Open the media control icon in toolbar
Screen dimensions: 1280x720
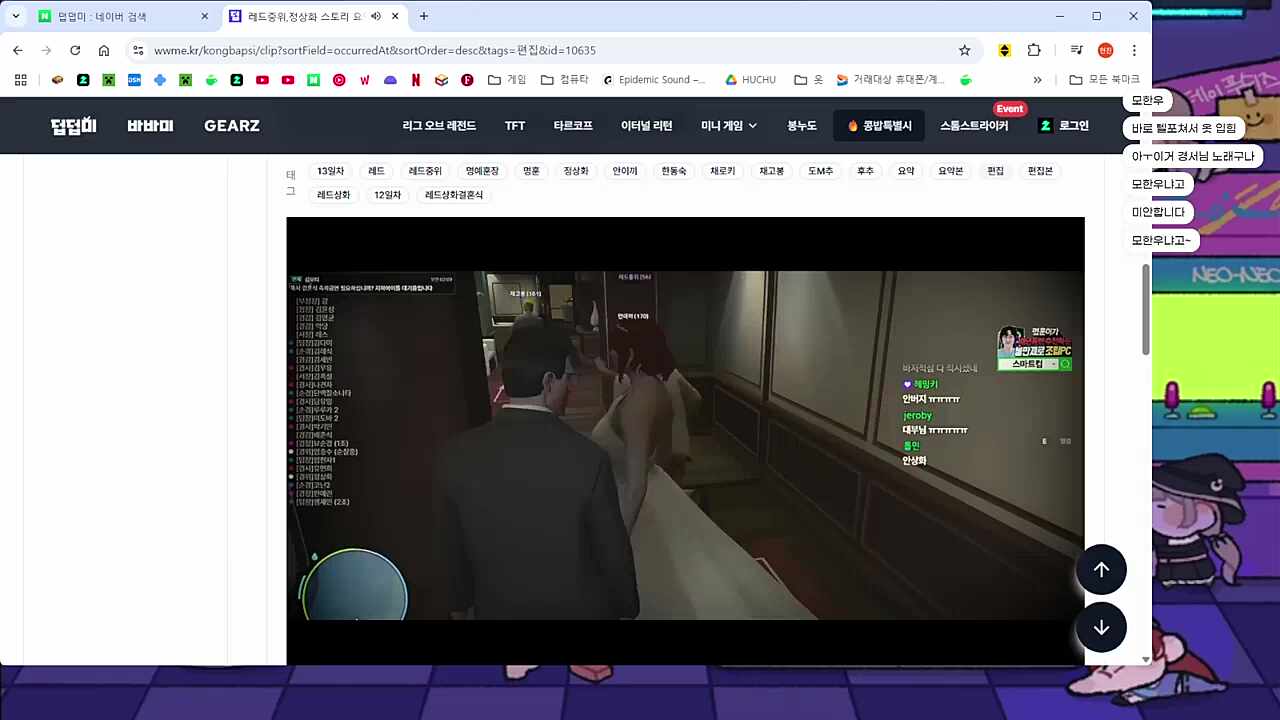click(1076, 50)
